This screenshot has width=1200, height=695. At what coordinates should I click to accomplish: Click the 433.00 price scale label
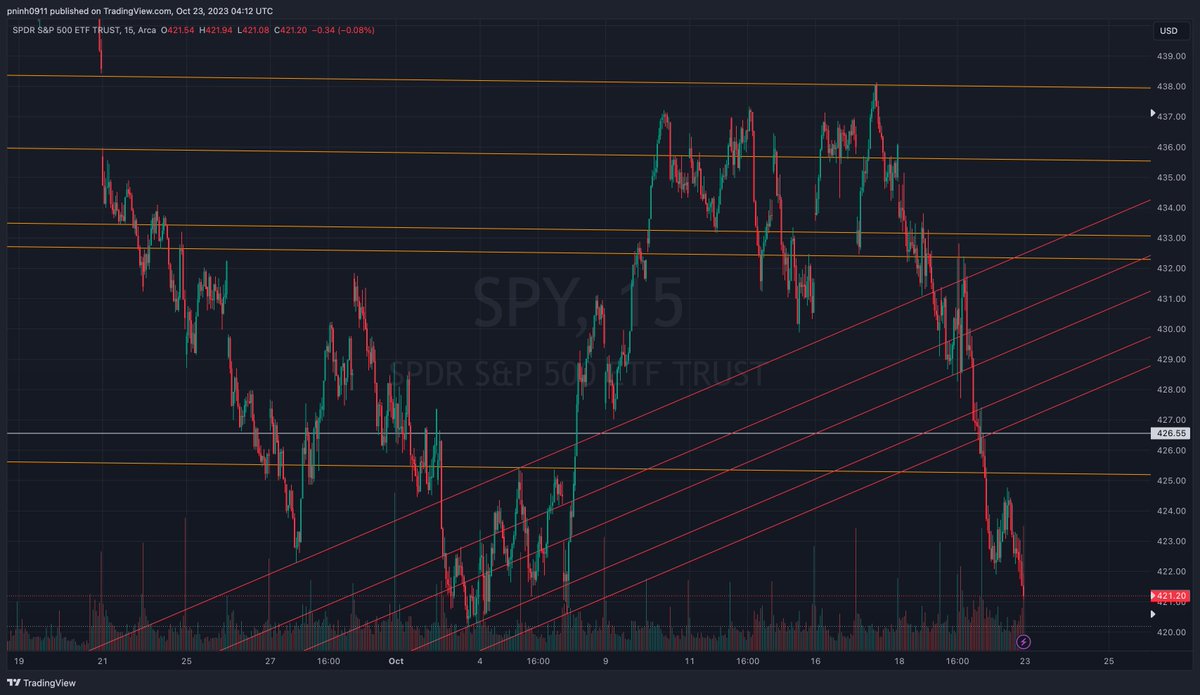click(x=1172, y=238)
